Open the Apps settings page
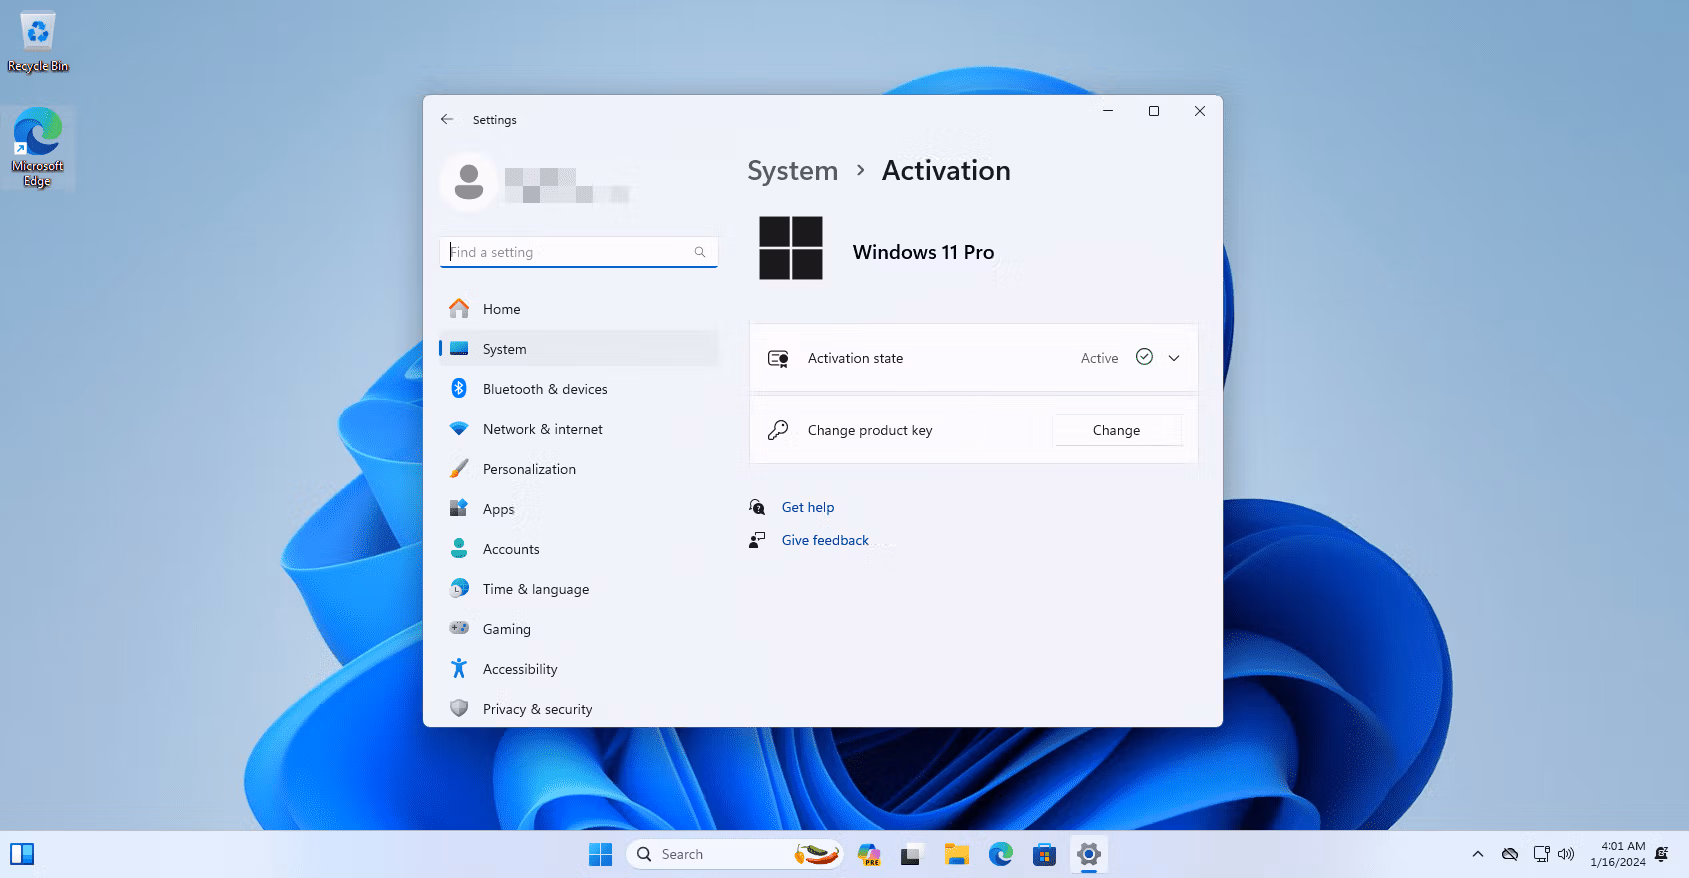 tap(579, 509)
